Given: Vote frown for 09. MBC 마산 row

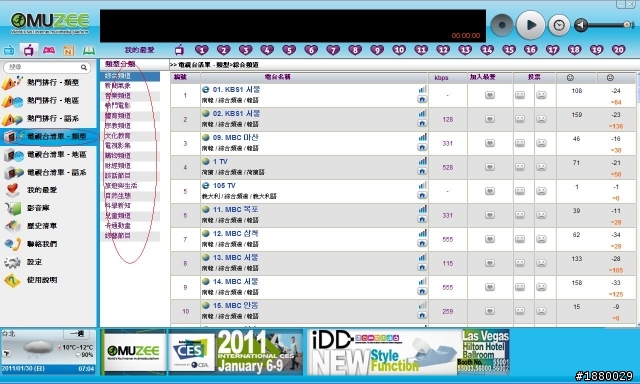Looking at the screenshot, I should [x=541, y=143].
